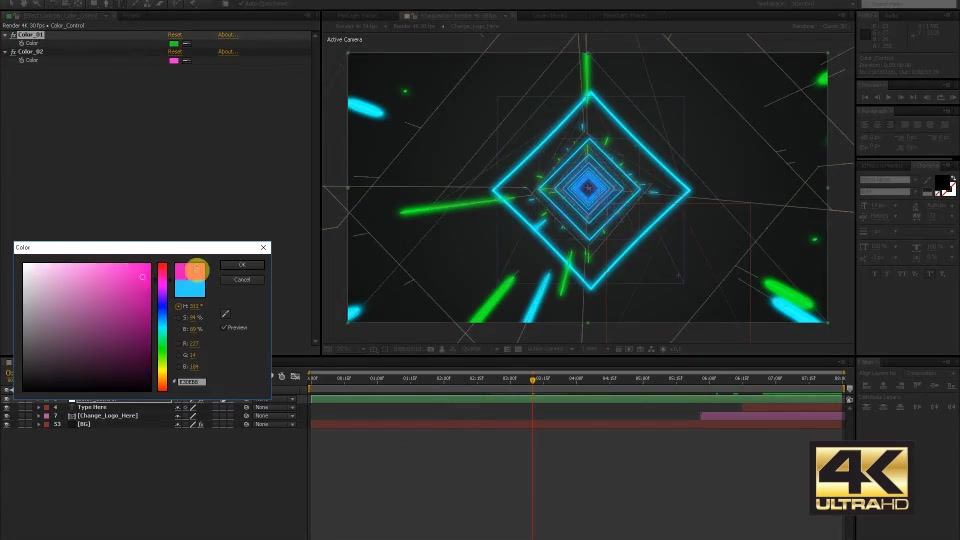The width and height of the screenshot is (960, 540).
Task: Click the hex color value input field
Action: pos(192,381)
